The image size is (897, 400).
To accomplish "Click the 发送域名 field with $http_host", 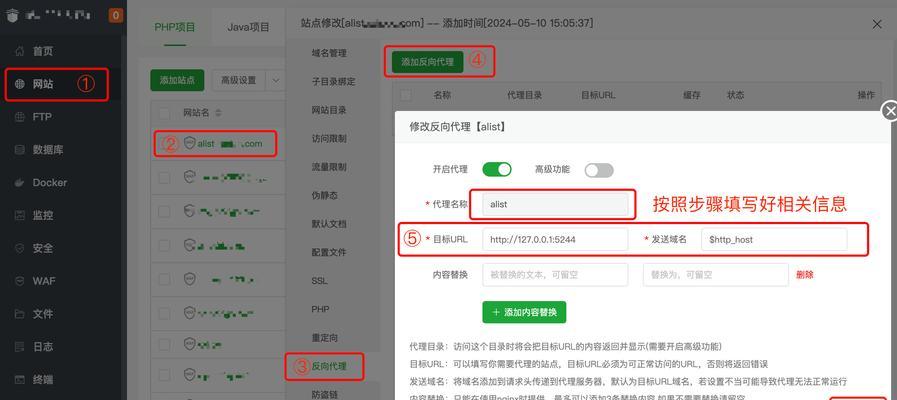I will tap(774, 240).
